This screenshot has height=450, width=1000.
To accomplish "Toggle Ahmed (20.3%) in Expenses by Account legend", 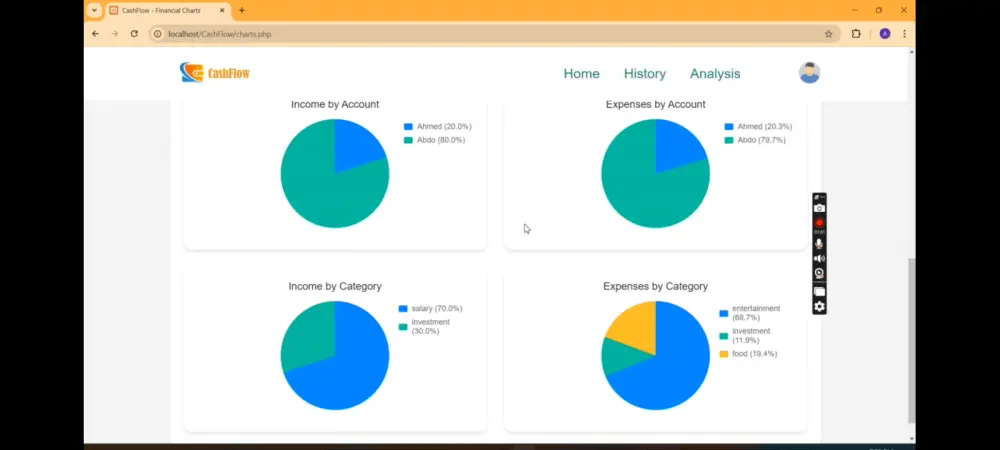I will click(758, 126).
